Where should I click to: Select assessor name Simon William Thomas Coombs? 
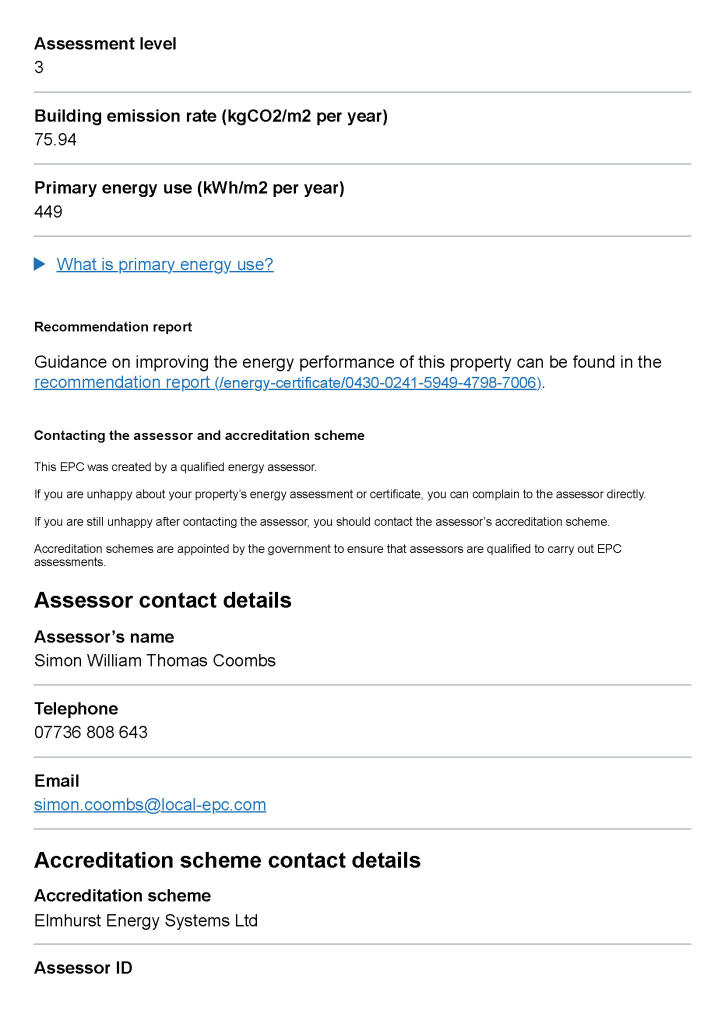coord(155,660)
